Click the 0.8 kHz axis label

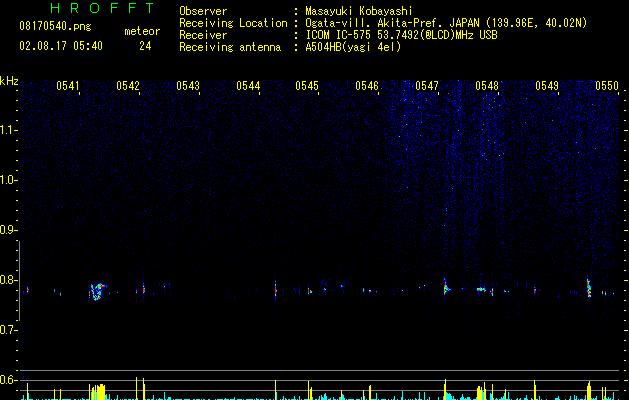tap(8, 280)
